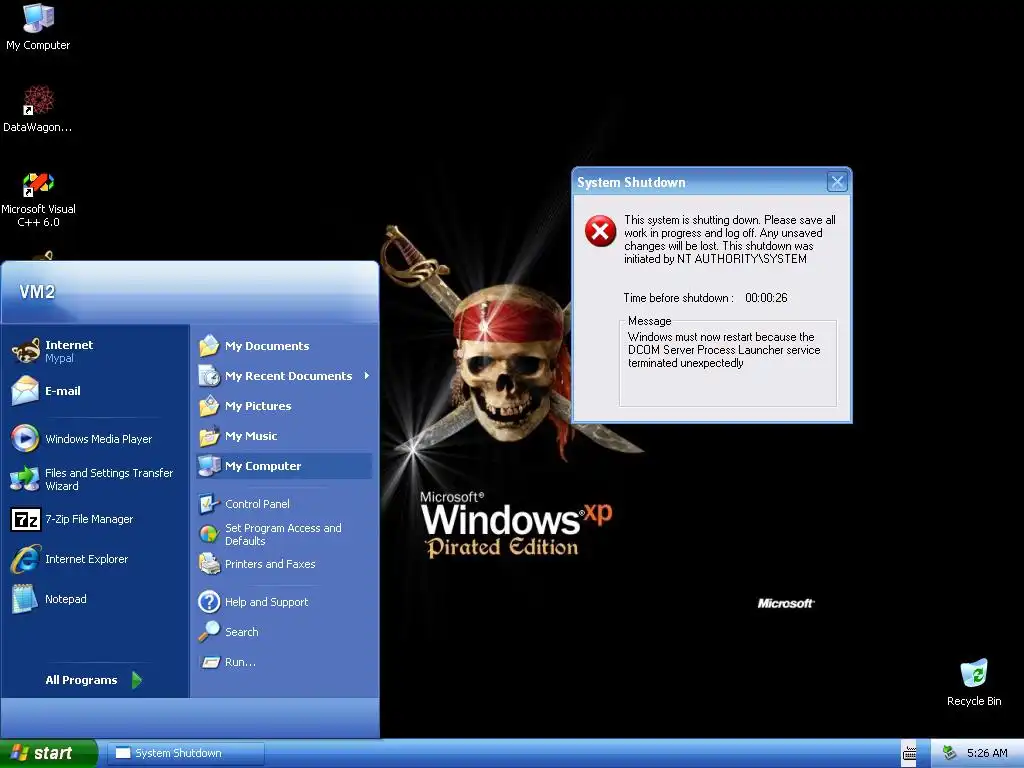Screen dimensions: 1024x768
Task: Expand My Recent Documents submenu arrow
Action: coord(367,376)
